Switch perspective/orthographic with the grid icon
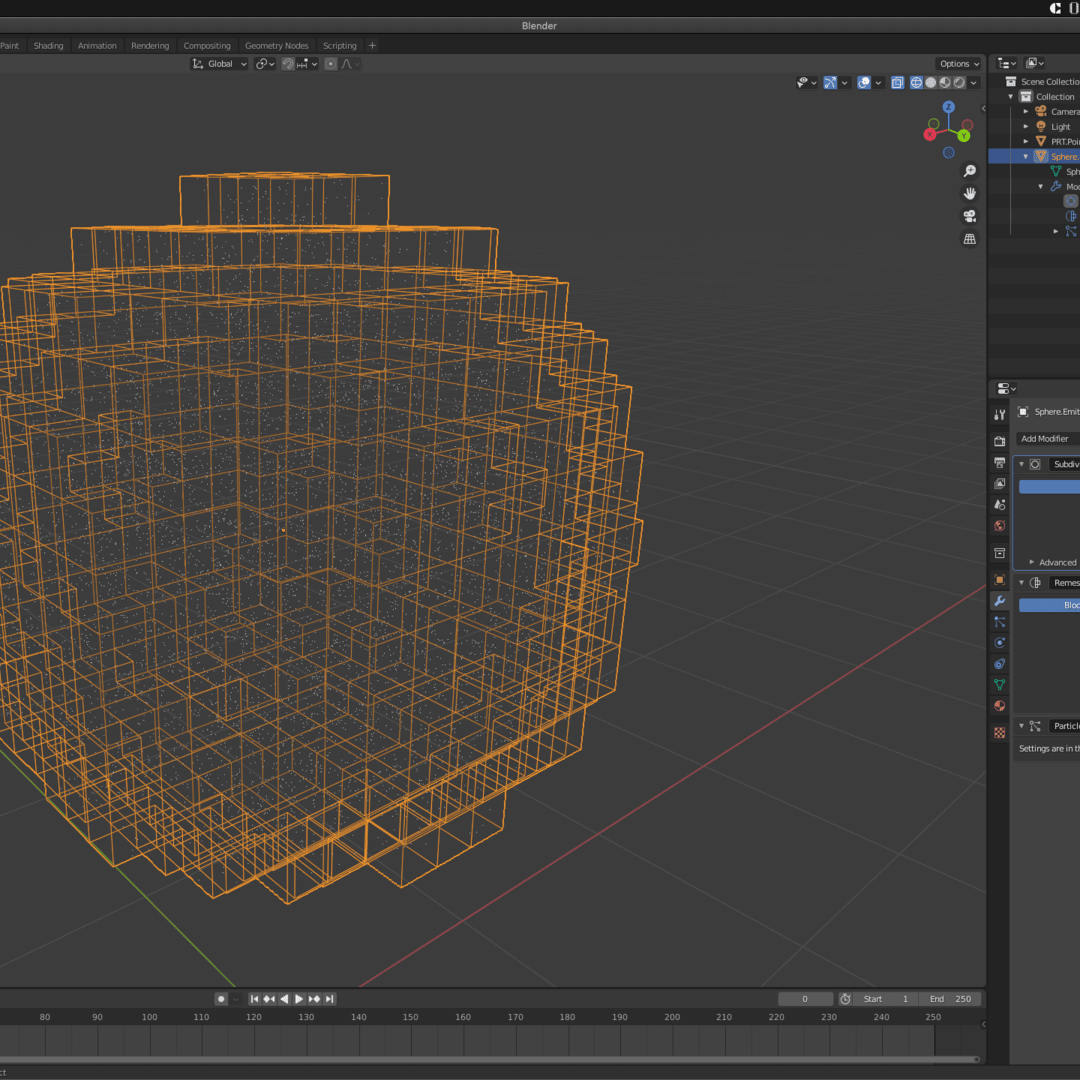 [969, 239]
